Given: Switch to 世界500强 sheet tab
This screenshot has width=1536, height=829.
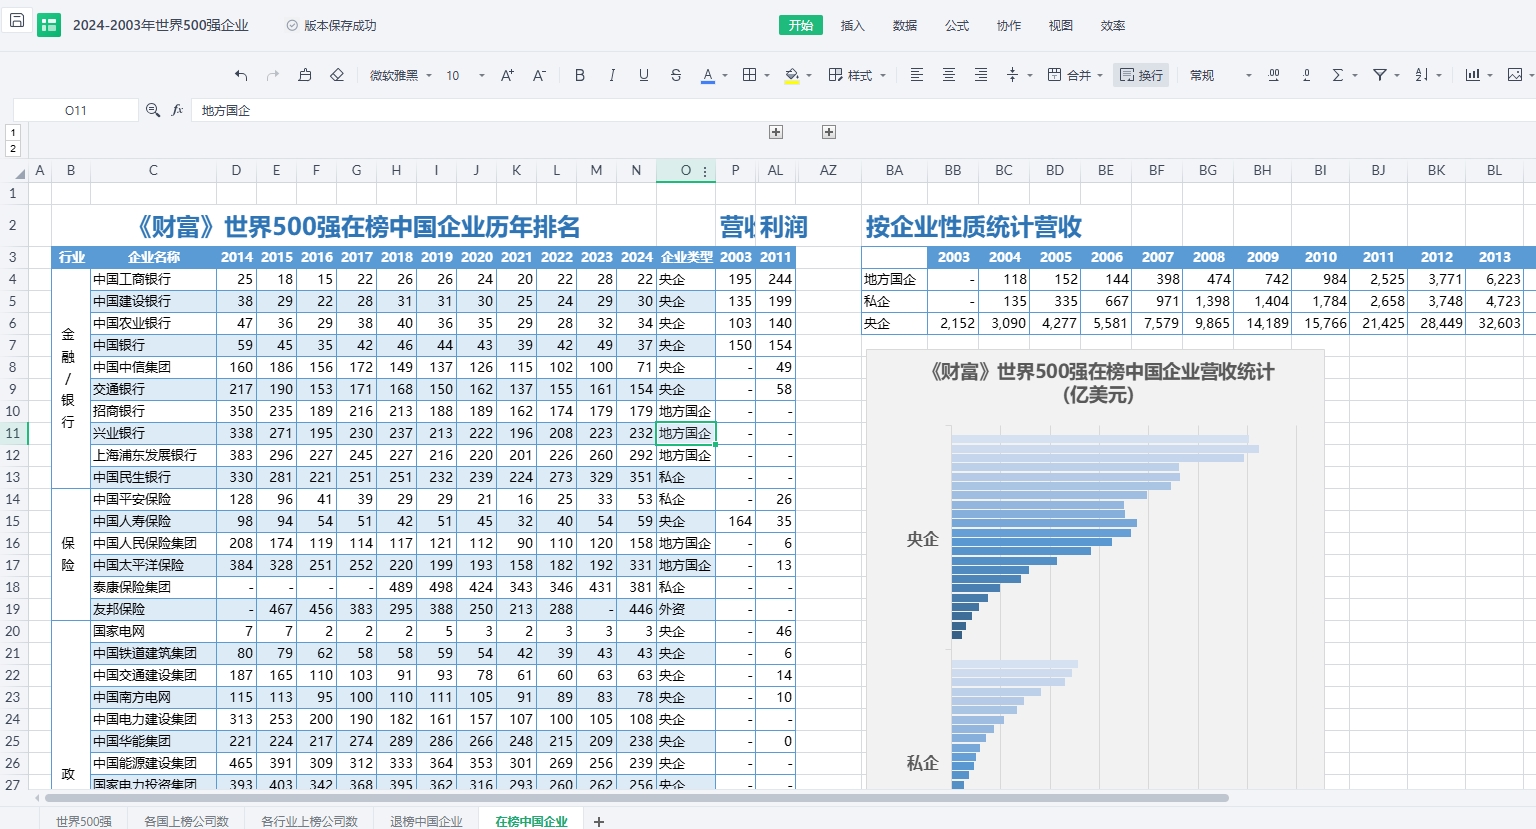Looking at the screenshot, I should [x=84, y=821].
